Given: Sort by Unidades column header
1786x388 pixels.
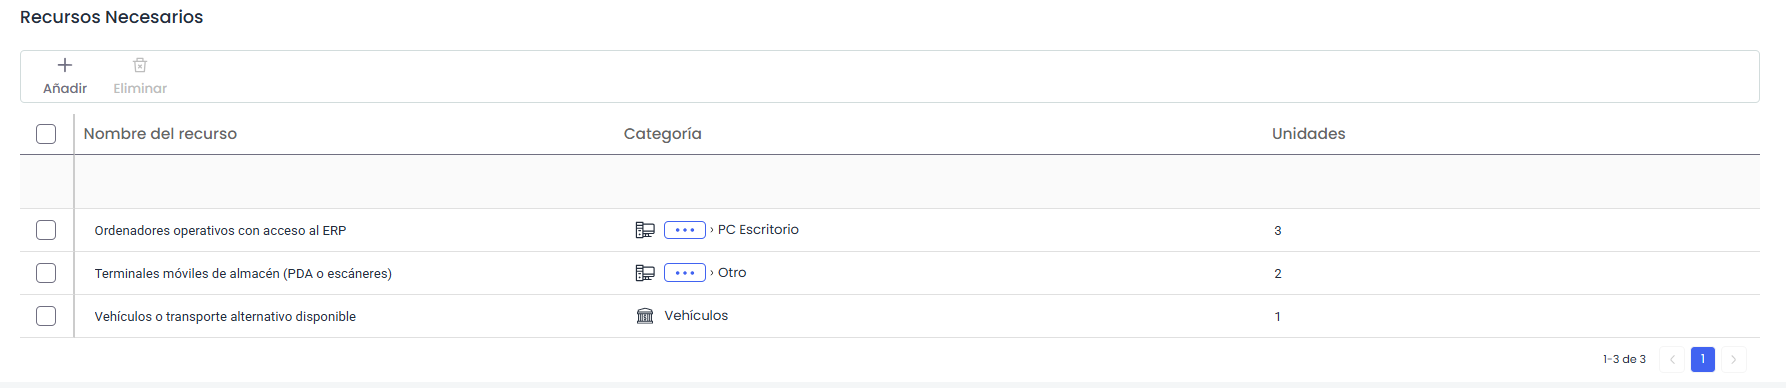Looking at the screenshot, I should (1308, 134).
